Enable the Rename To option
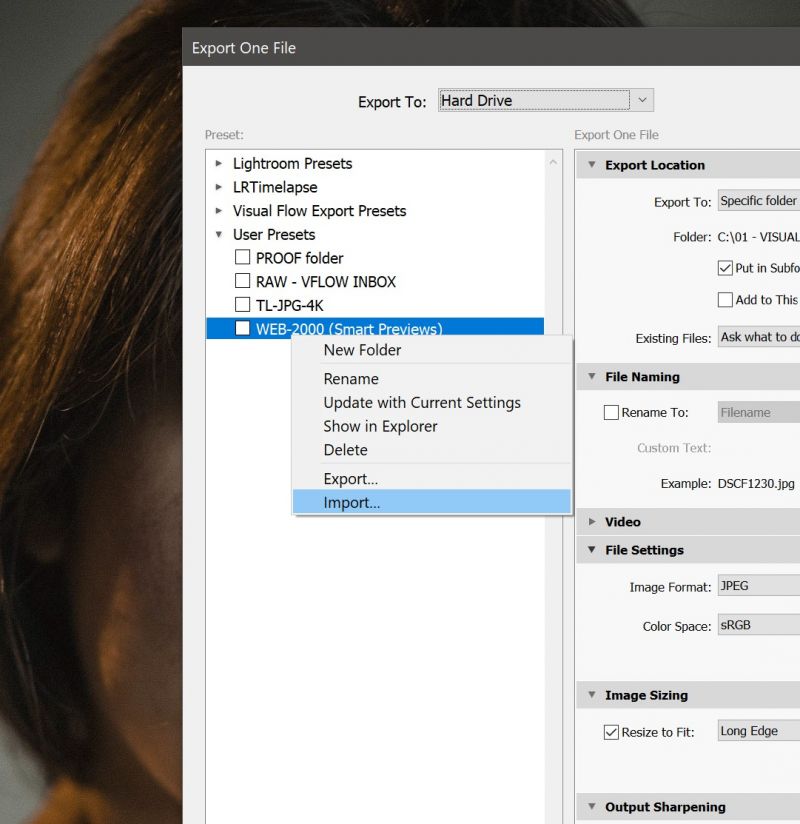This screenshot has height=824, width=800. pyautogui.click(x=612, y=412)
